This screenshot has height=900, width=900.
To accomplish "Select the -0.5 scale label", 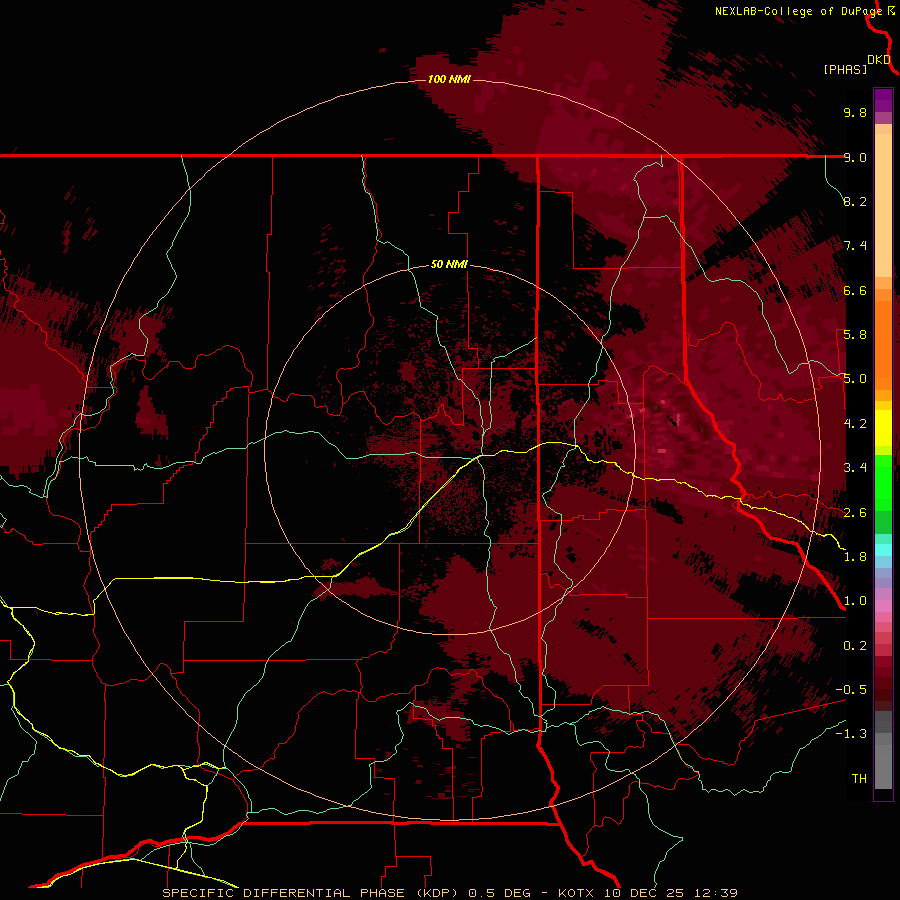I will point(851,690).
